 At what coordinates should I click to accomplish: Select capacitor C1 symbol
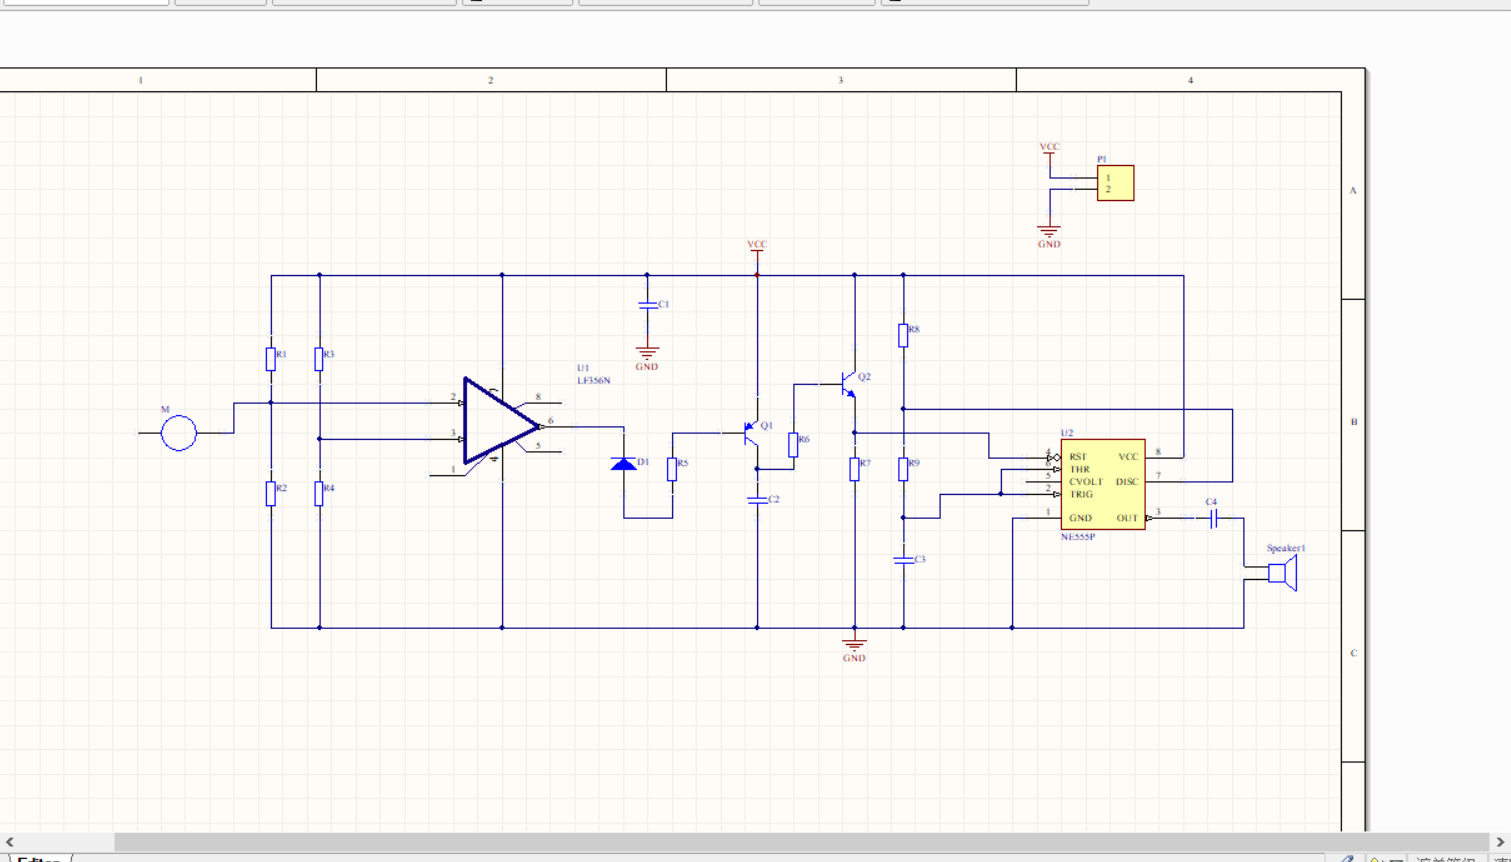[648, 305]
